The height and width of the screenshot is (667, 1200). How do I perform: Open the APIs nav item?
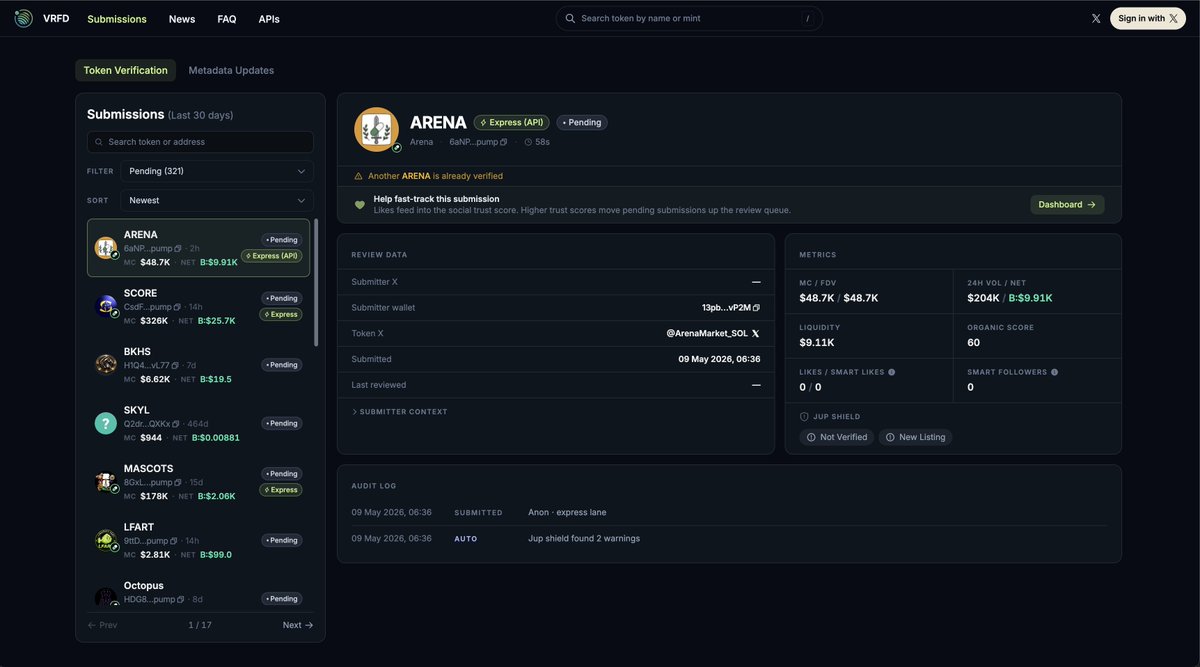(x=269, y=19)
